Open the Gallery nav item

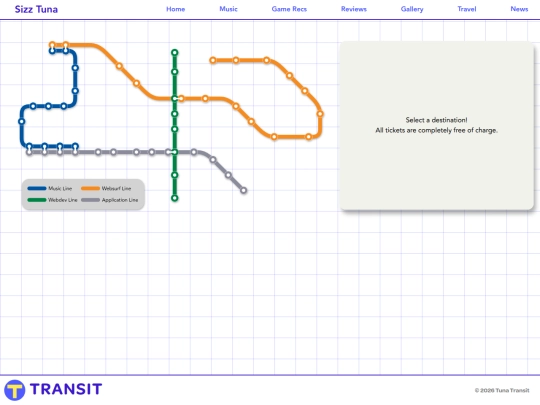point(412,9)
